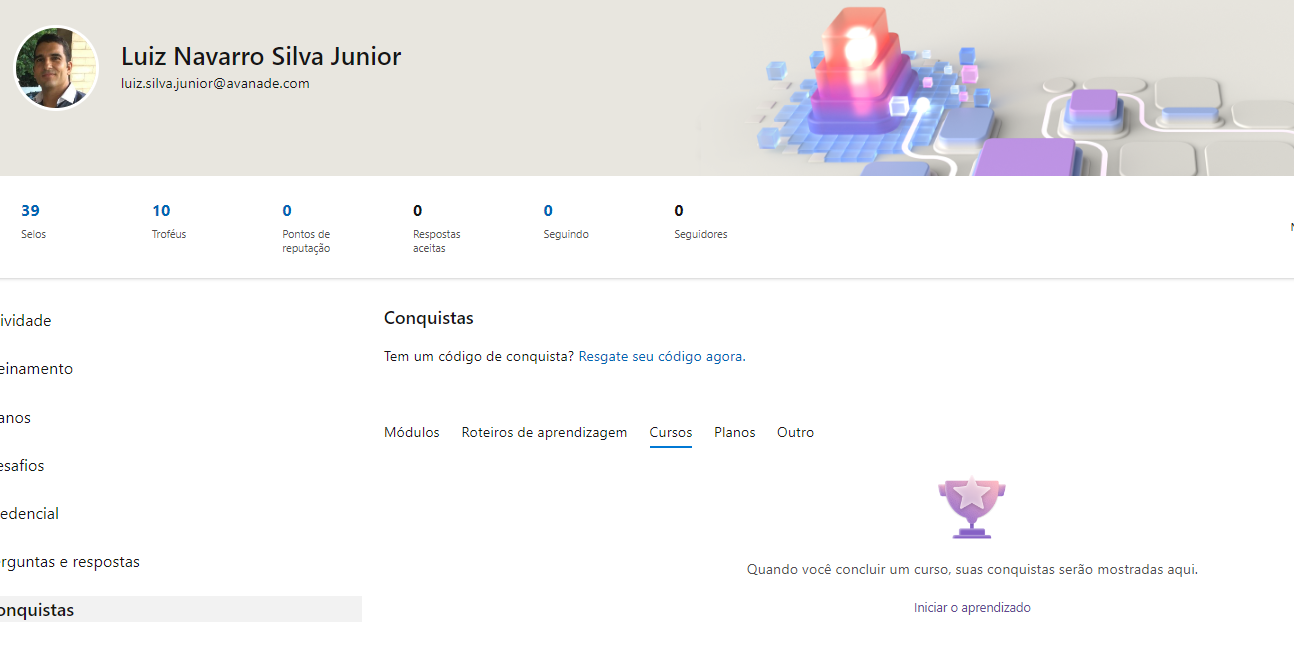Click the 0 Seguidores stat
This screenshot has width=1294, height=652.
[701, 221]
